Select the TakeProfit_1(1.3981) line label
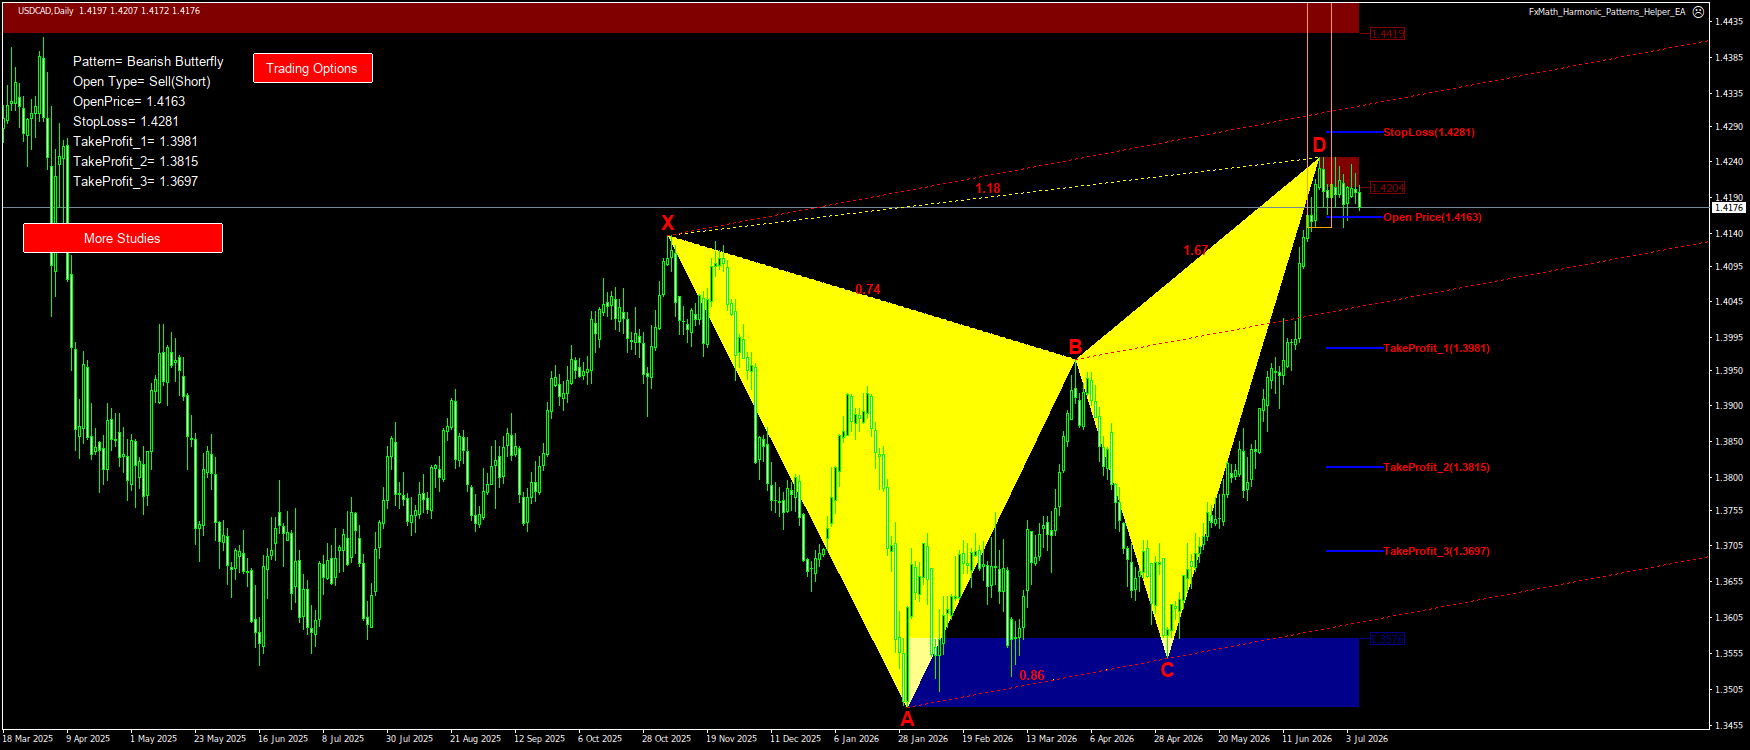Viewport: 1750px width, 750px height. (1436, 348)
